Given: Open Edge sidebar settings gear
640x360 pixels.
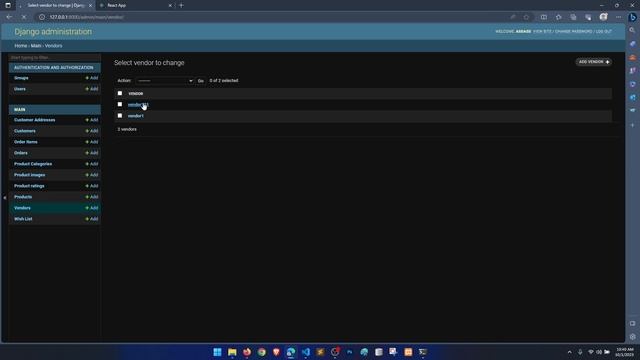Looking at the screenshot, I should pos(632,337).
